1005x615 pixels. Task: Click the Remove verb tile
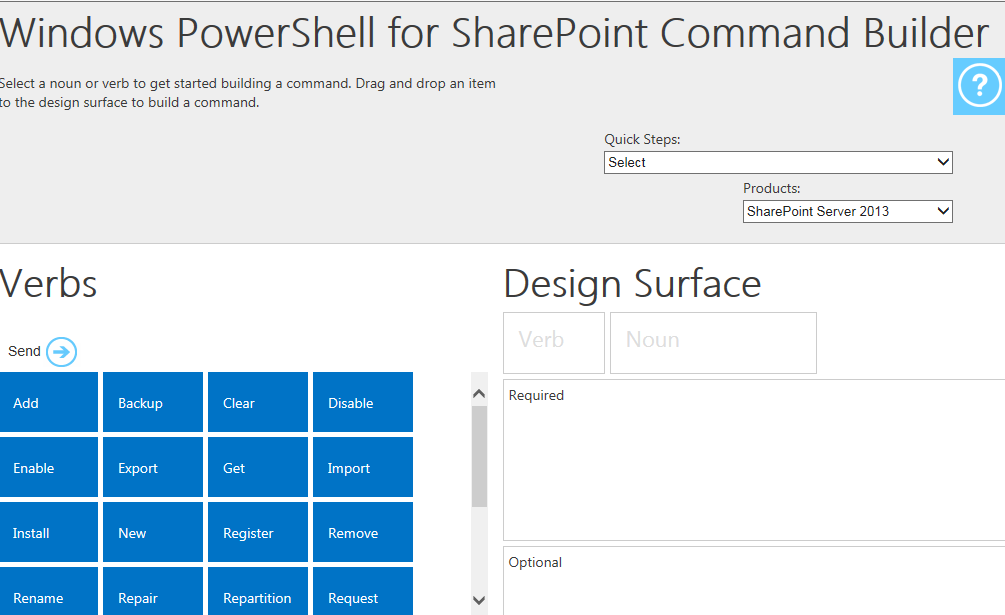[x=363, y=532]
